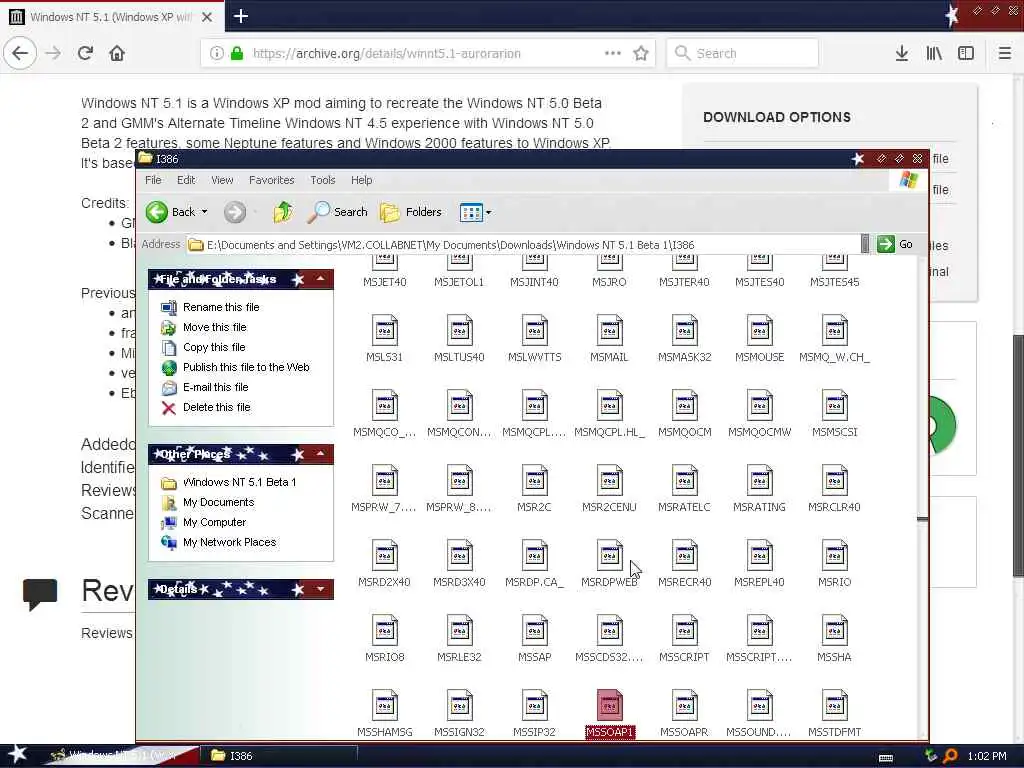The height and width of the screenshot is (768, 1024).
Task: Select the MSSCRIPT file icon
Action: click(684, 631)
